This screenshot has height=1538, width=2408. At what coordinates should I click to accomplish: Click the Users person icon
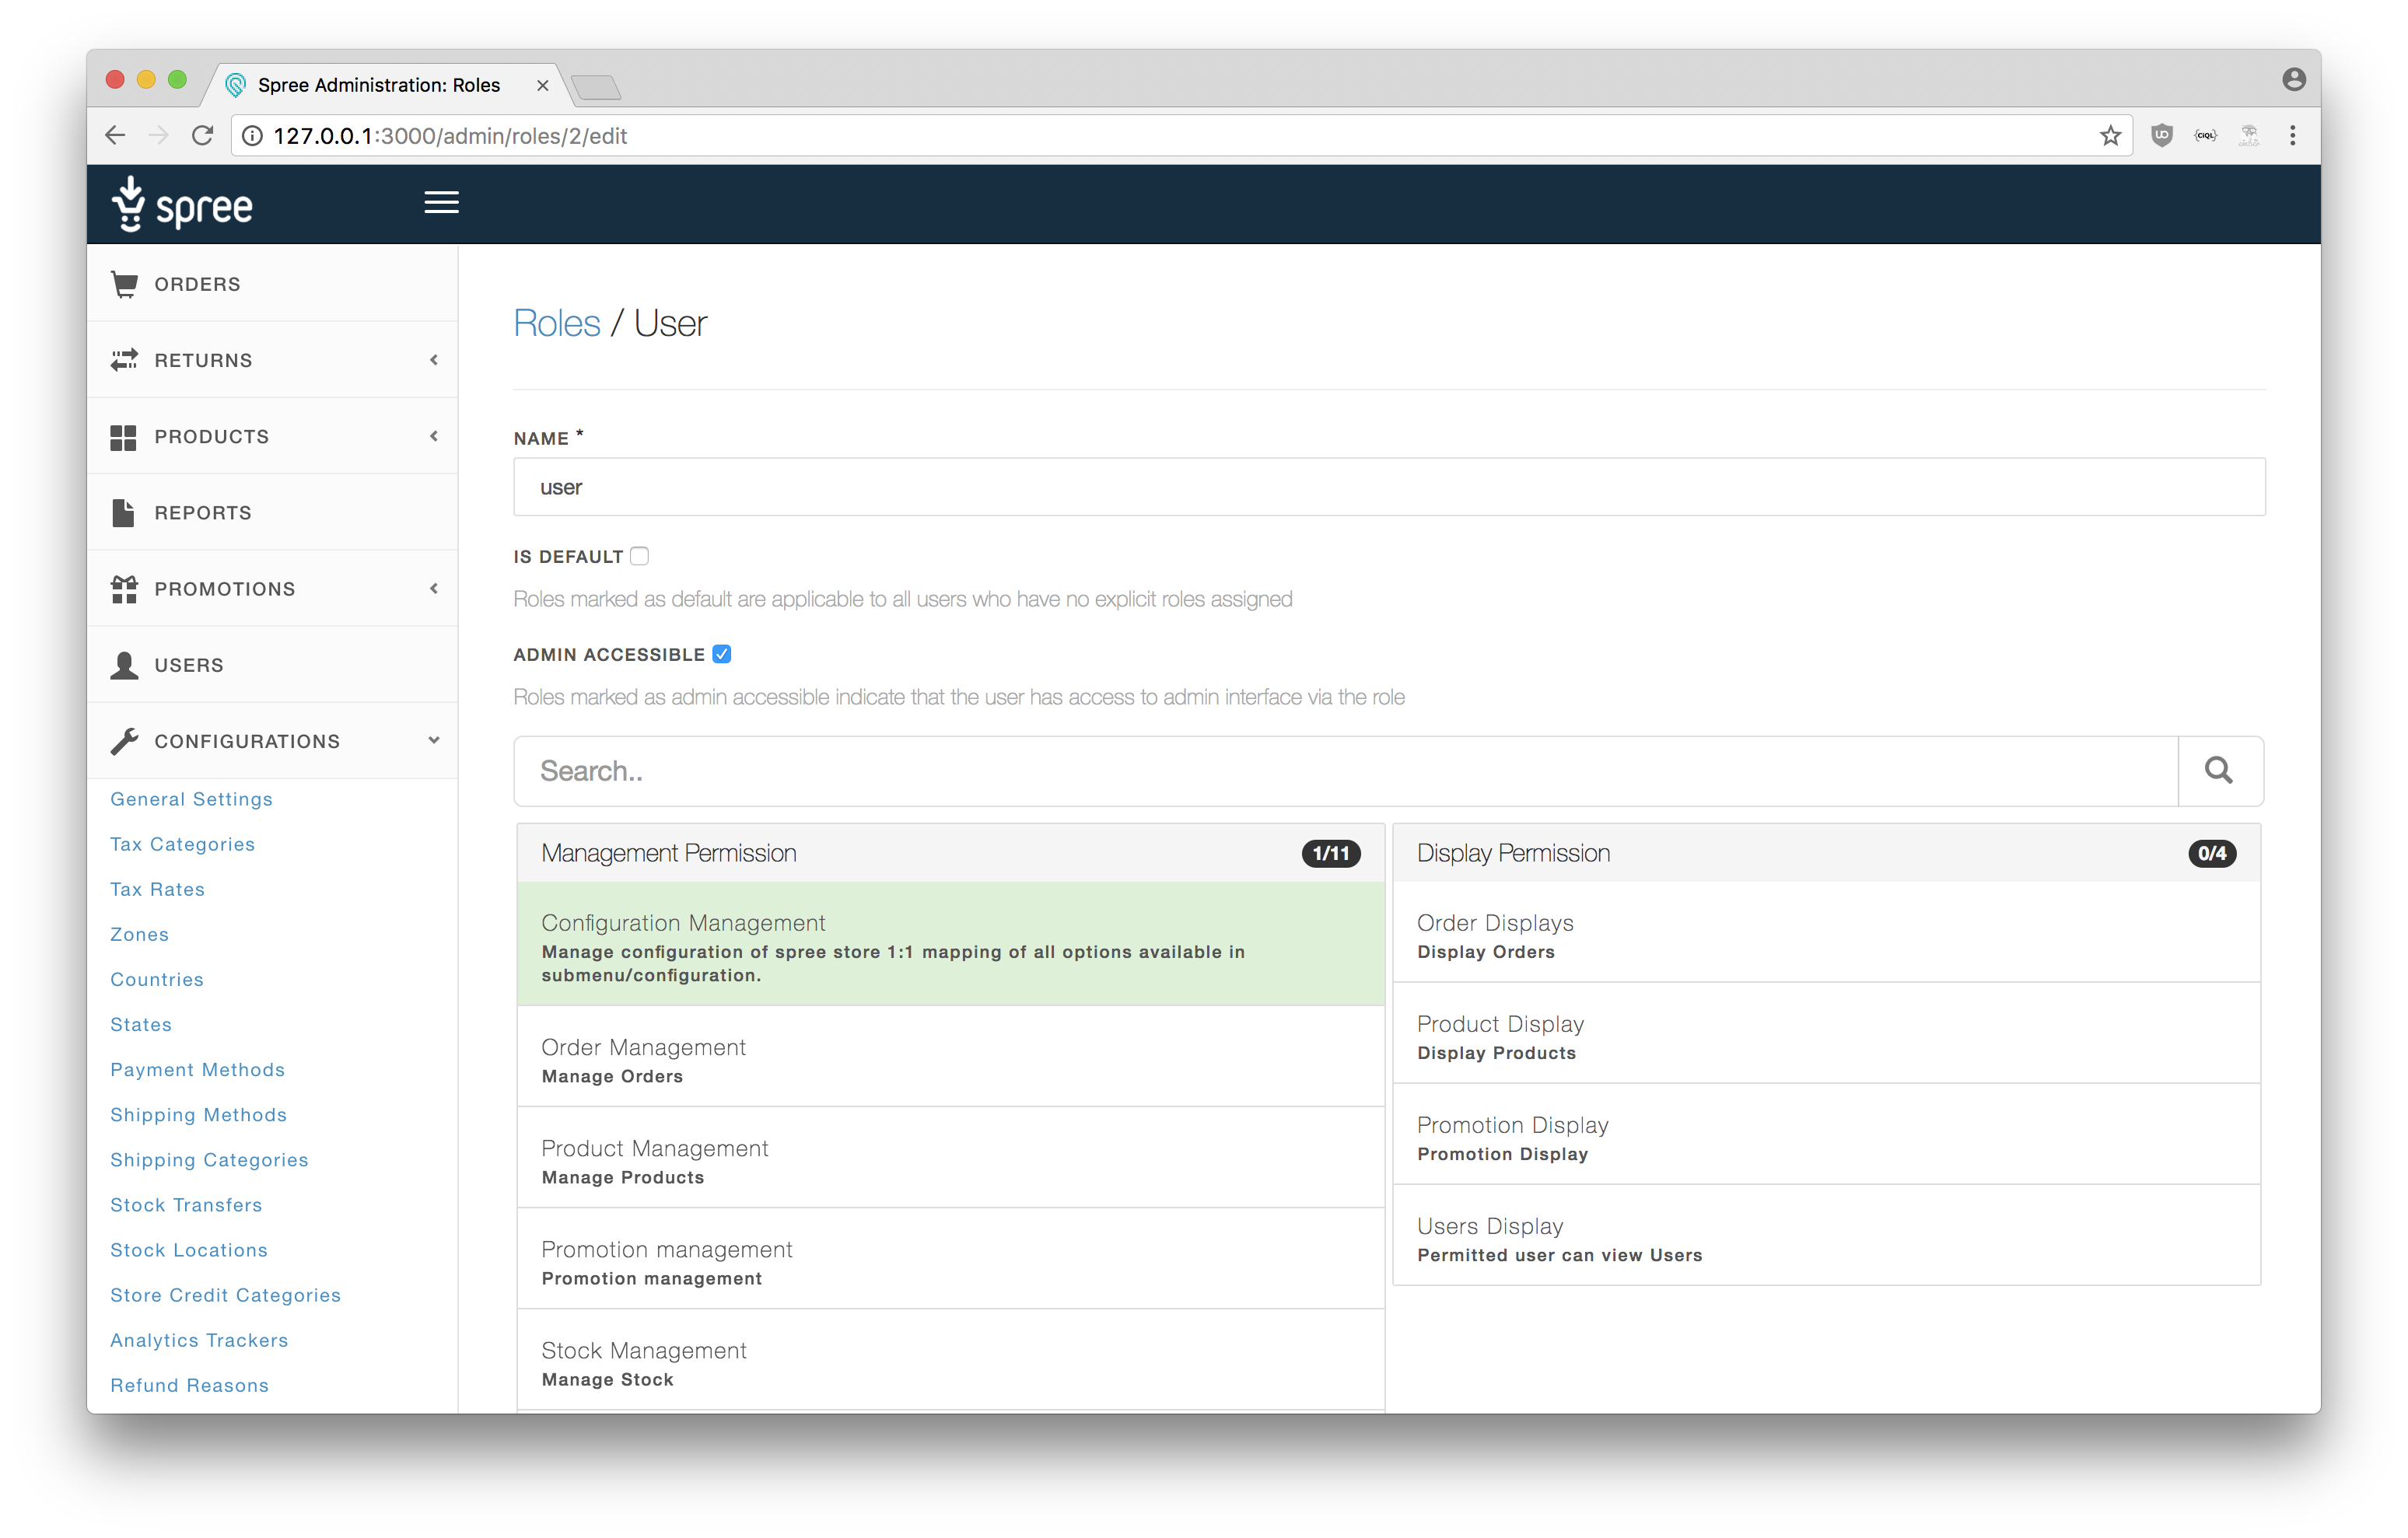click(x=124, y=665)
